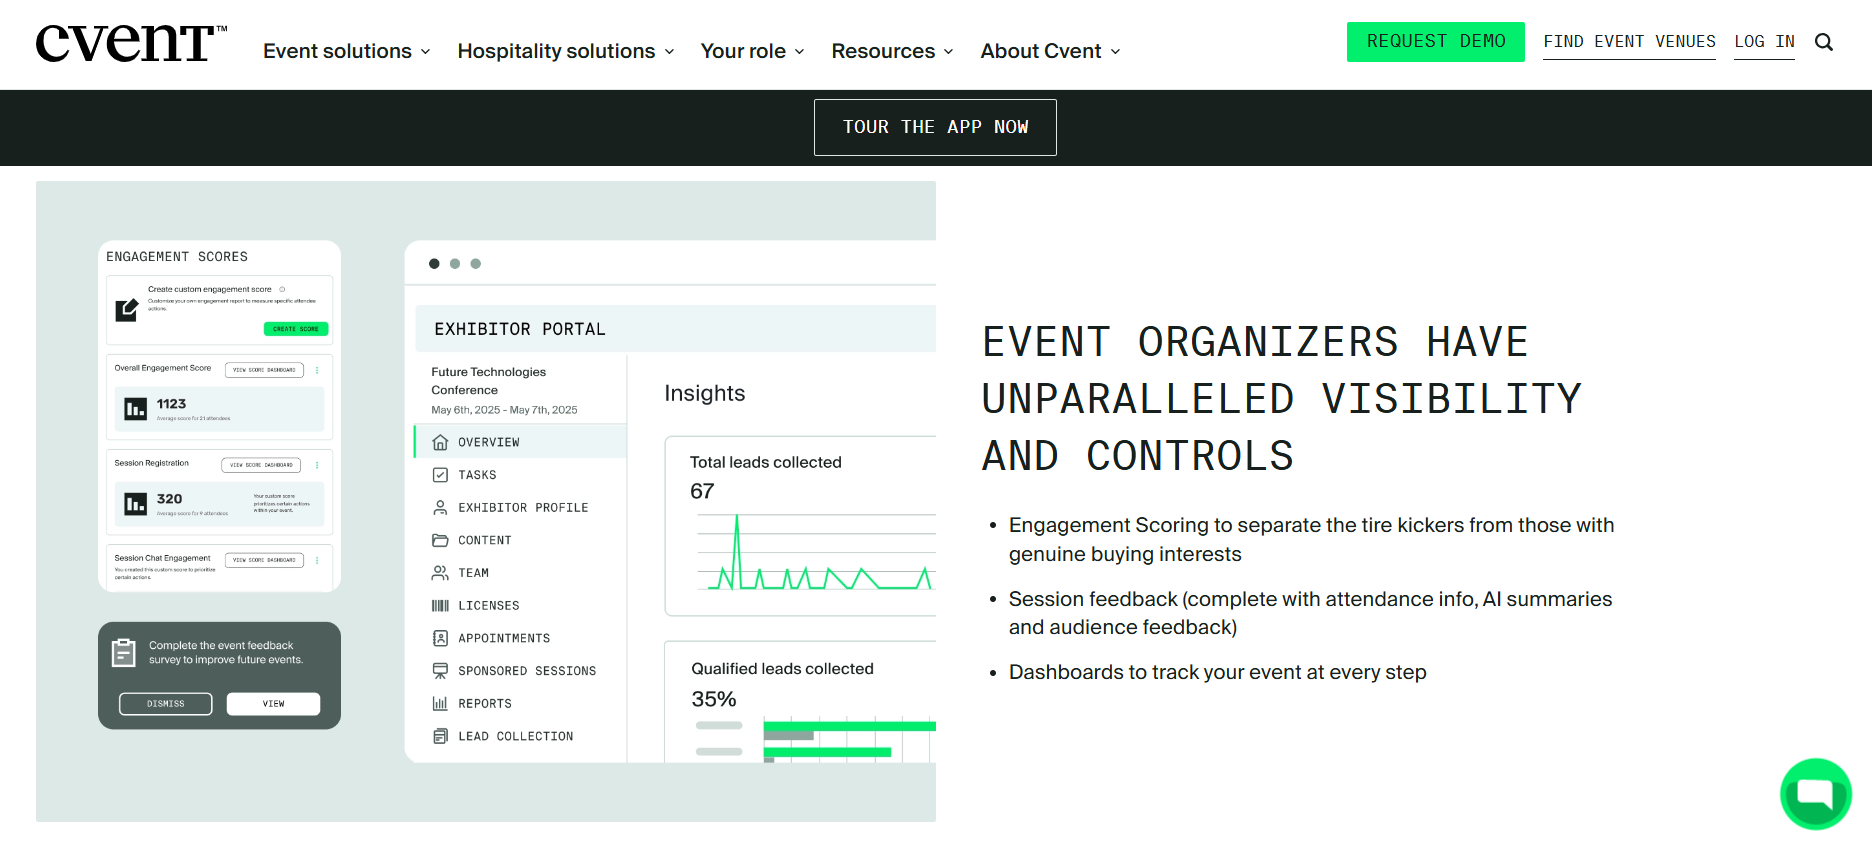The image size is (1872, 846).
Task: Select Content in the portal sidebar
Action: [485, 540]
